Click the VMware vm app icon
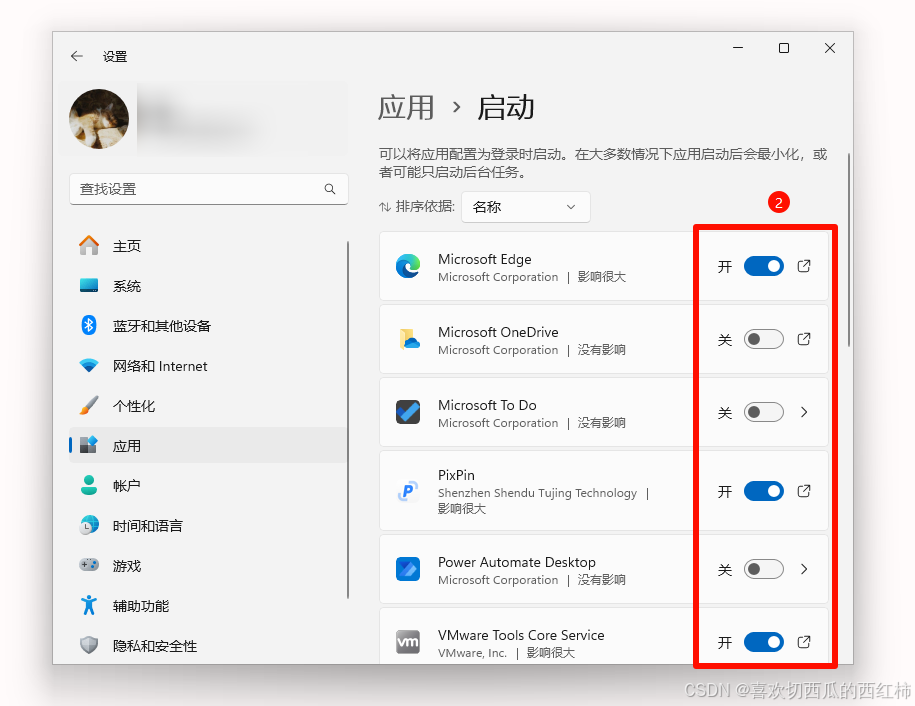The width and height of the screenshot is (915, 706). tap(408, 642)
